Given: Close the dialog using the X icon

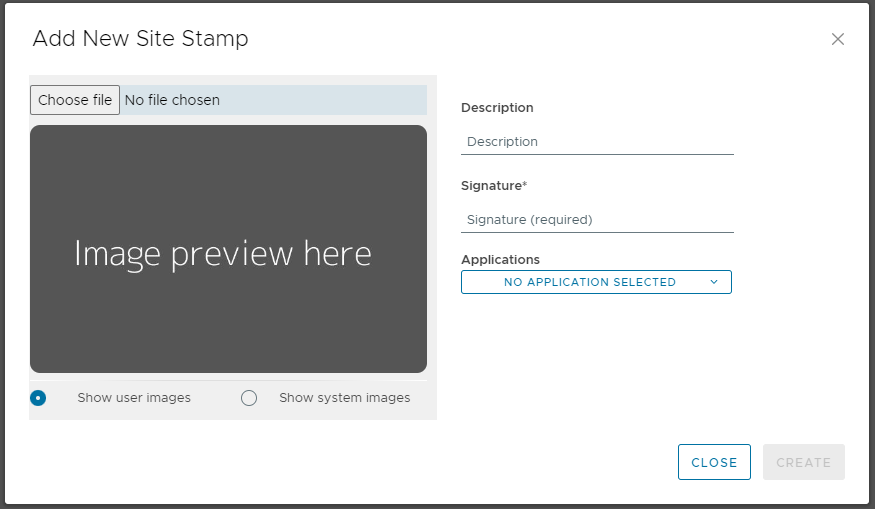Looking at the screenshot, I should (838, 39).
